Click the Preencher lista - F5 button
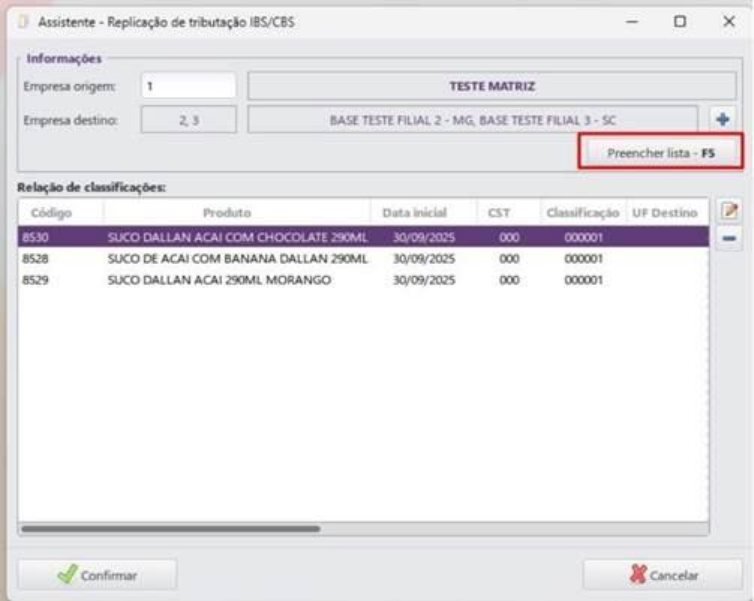Image resolution: width=754 pixels, height=601 pixels. (661, 153)
